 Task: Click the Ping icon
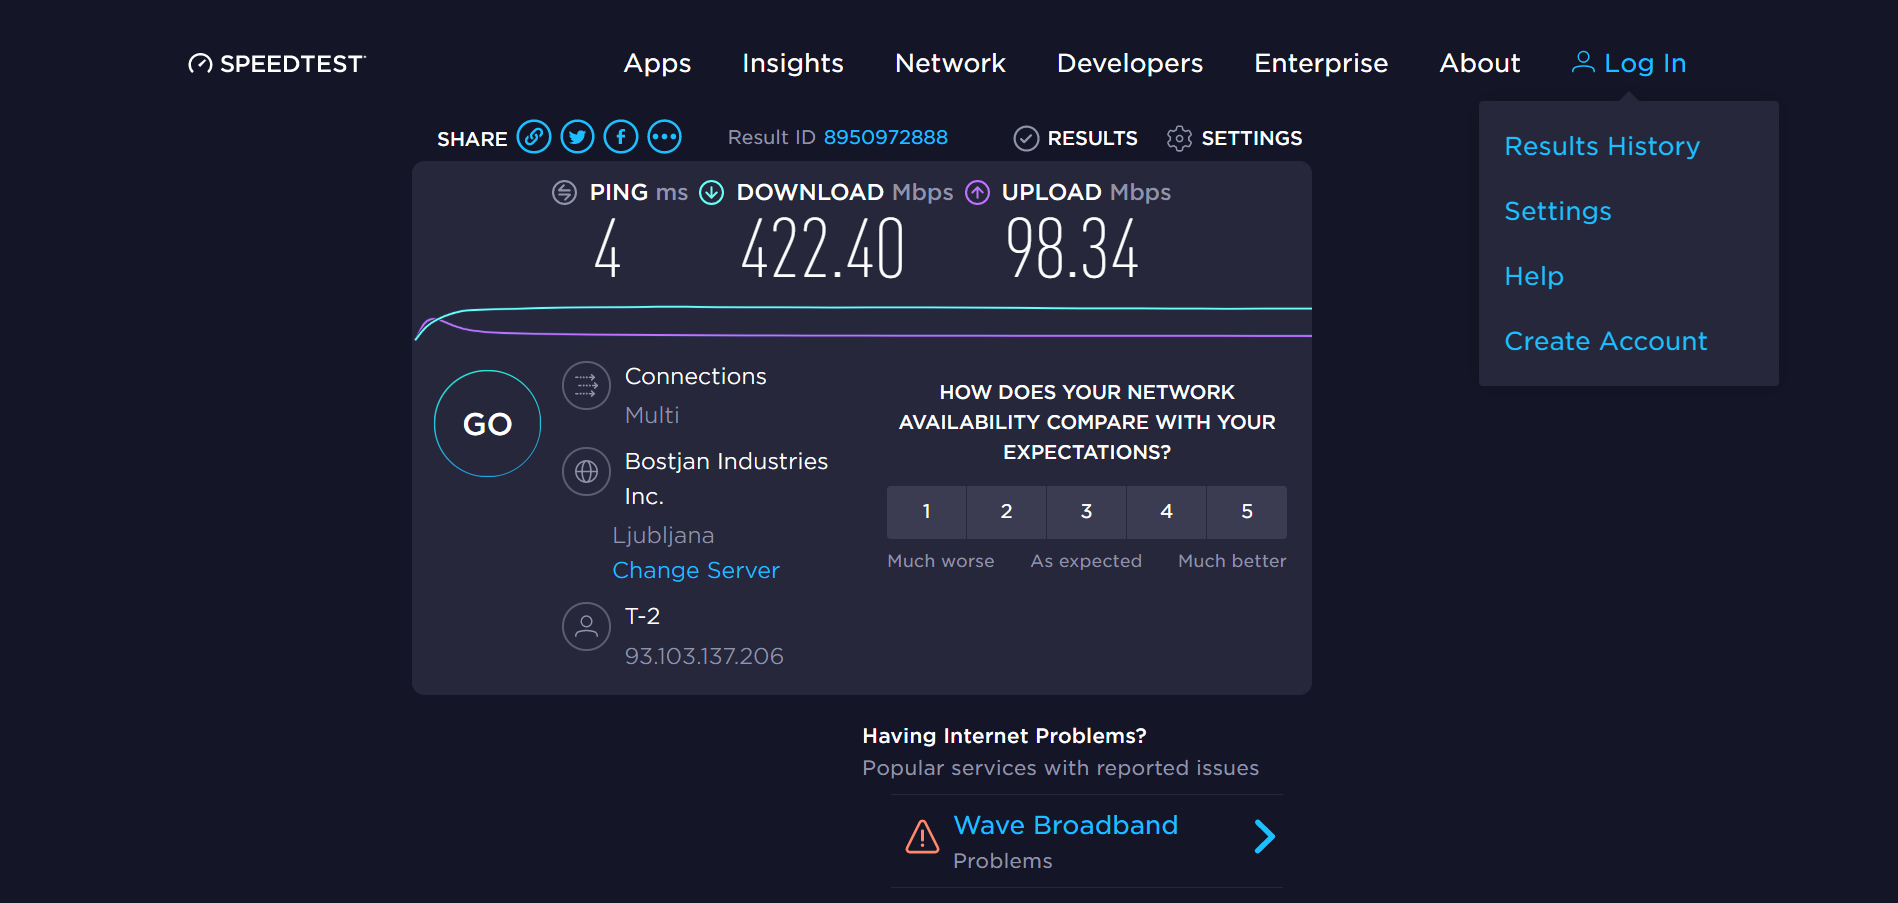(x=564, y=192)
